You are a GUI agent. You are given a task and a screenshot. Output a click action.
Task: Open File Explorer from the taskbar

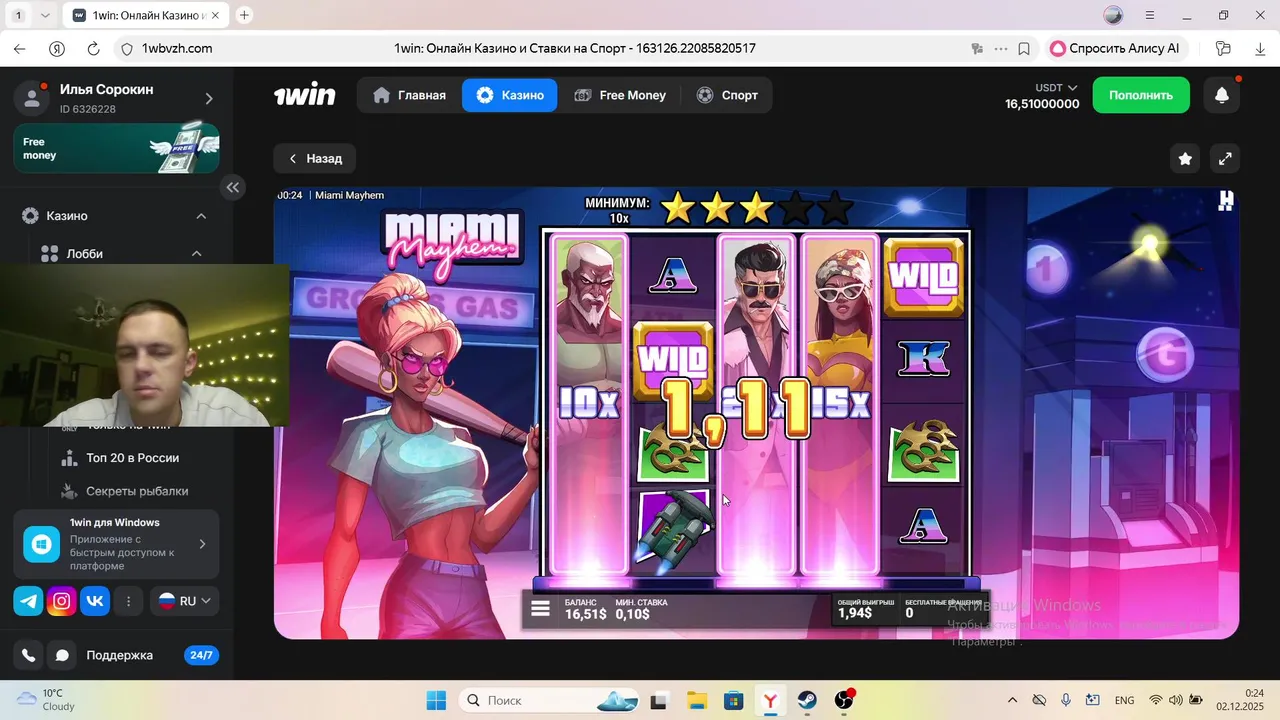point(696,700)
